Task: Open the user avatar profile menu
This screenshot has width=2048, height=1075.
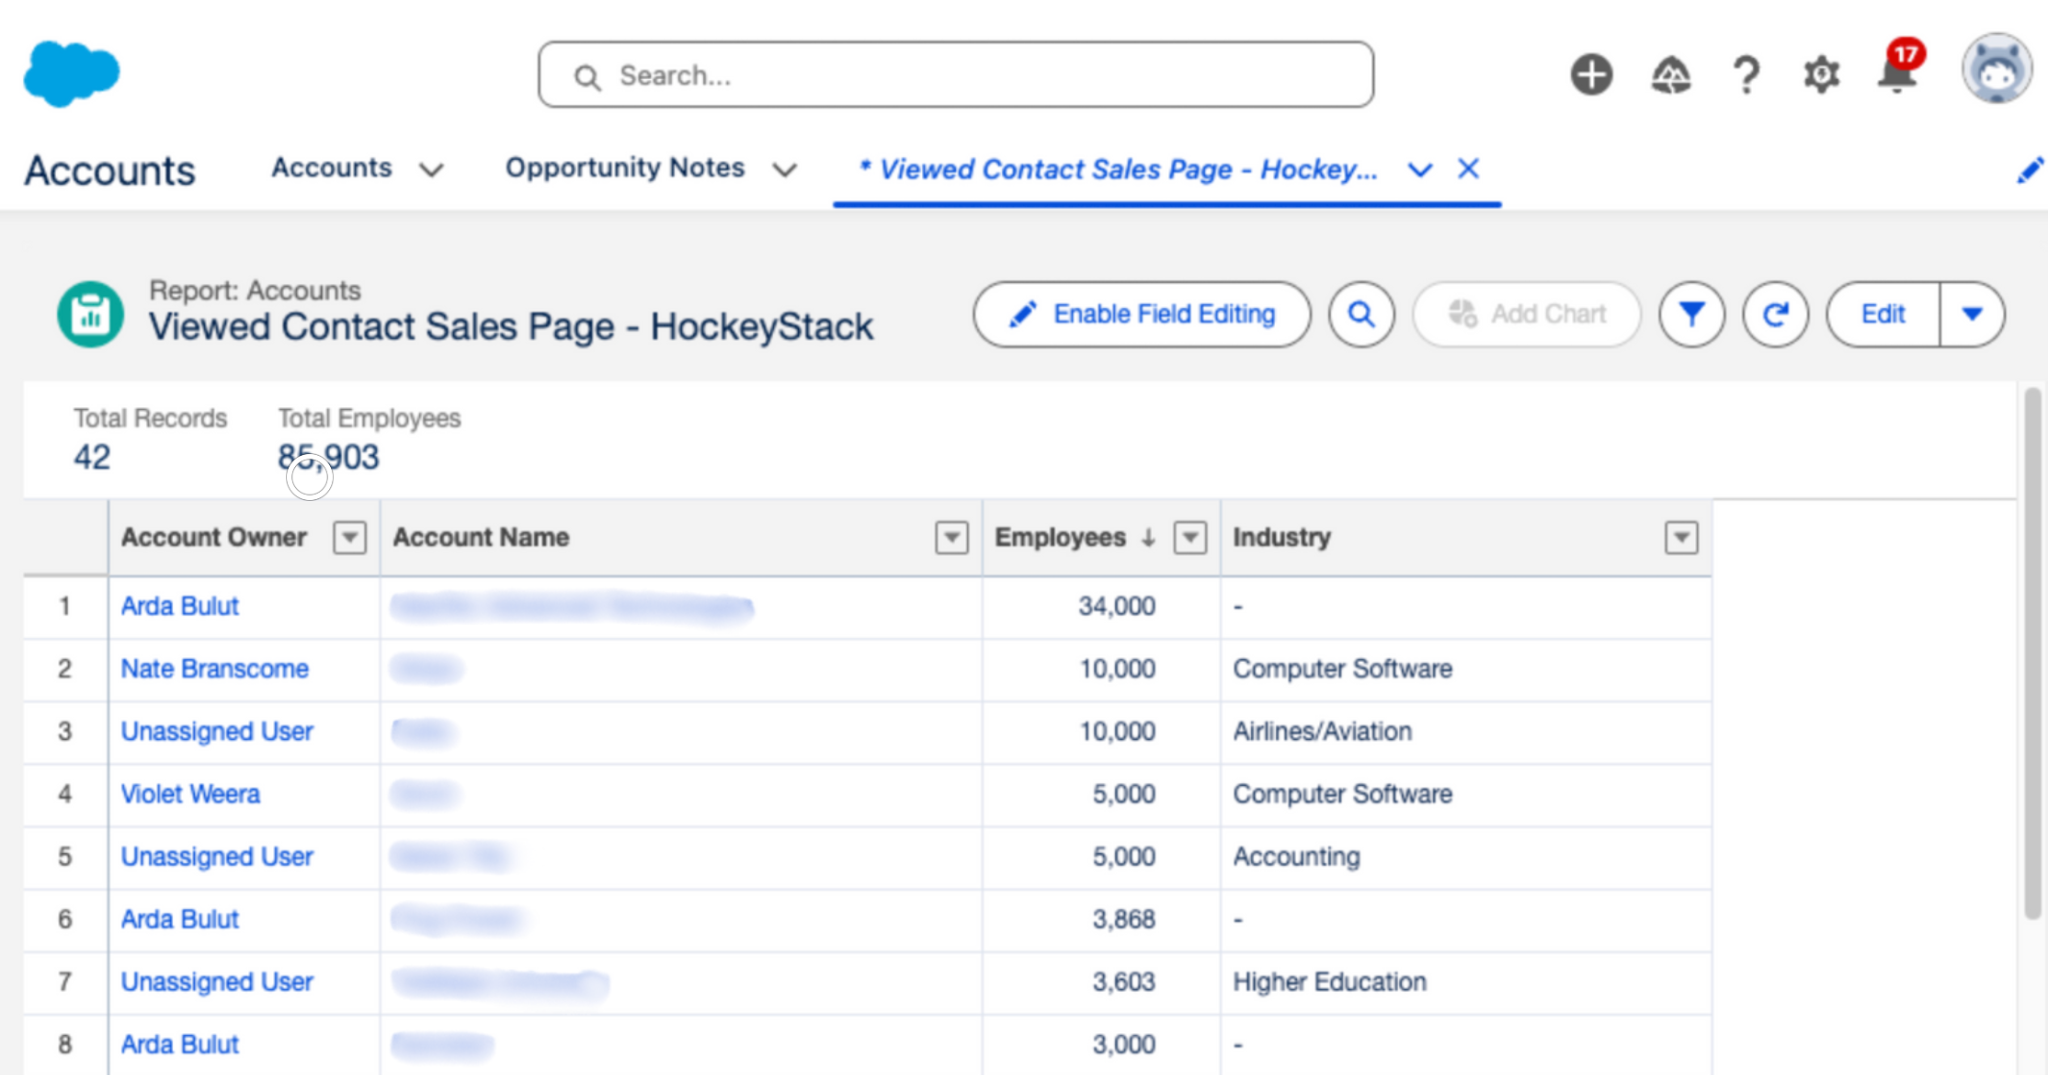Action: coord(1996,69)
